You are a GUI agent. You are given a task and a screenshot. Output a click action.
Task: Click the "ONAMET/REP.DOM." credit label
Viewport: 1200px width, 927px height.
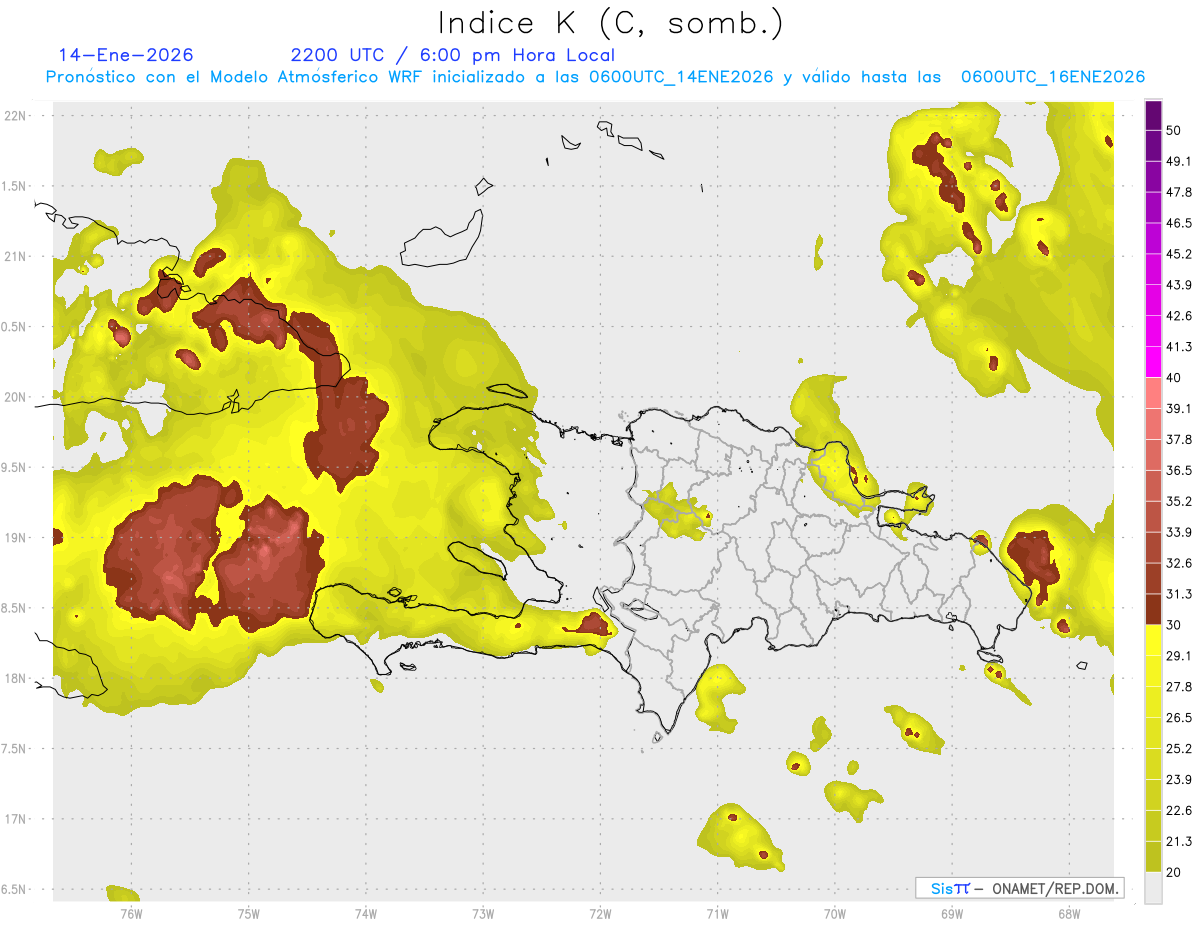point(1054,888)
